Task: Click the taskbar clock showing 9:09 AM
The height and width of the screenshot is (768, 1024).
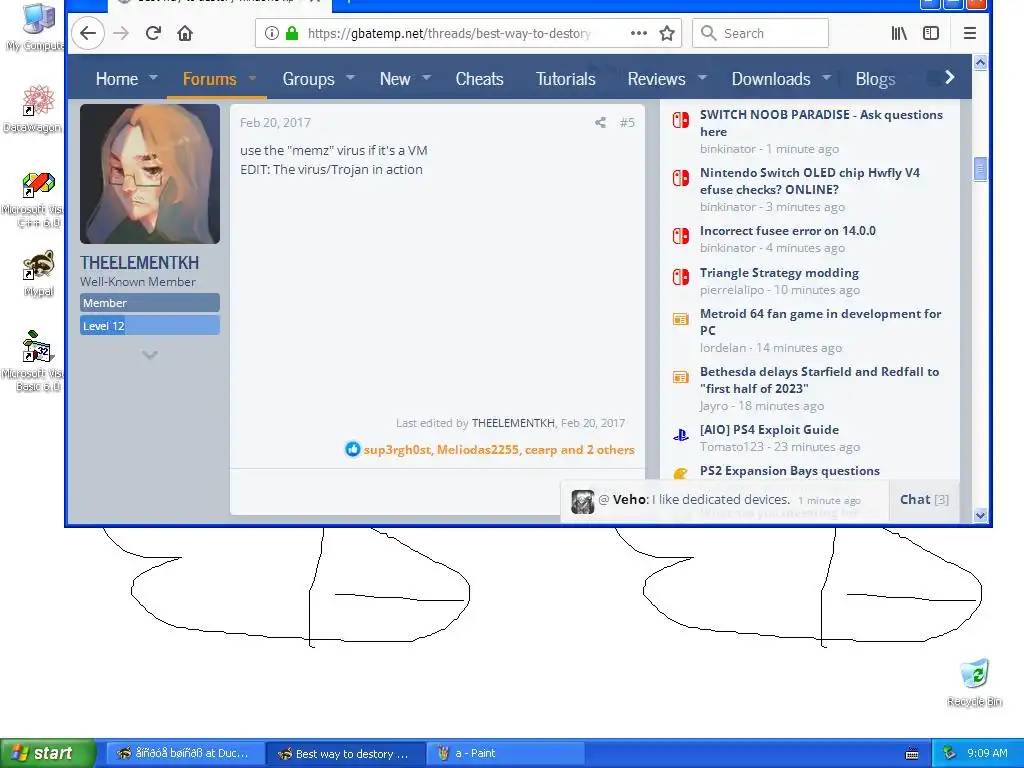Action: pyautogui.click(x=987, y=753)
